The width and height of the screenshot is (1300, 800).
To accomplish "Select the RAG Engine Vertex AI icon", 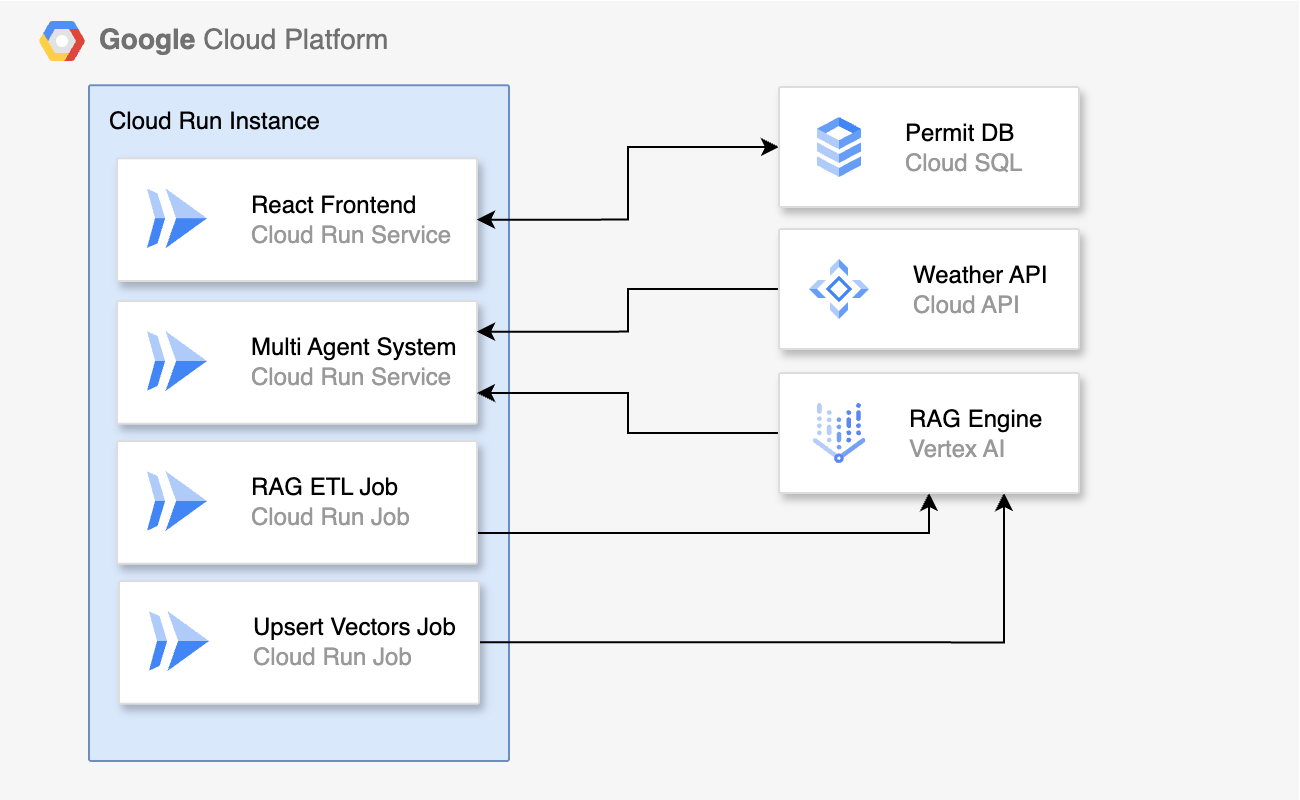I will [x=838, y=432].
